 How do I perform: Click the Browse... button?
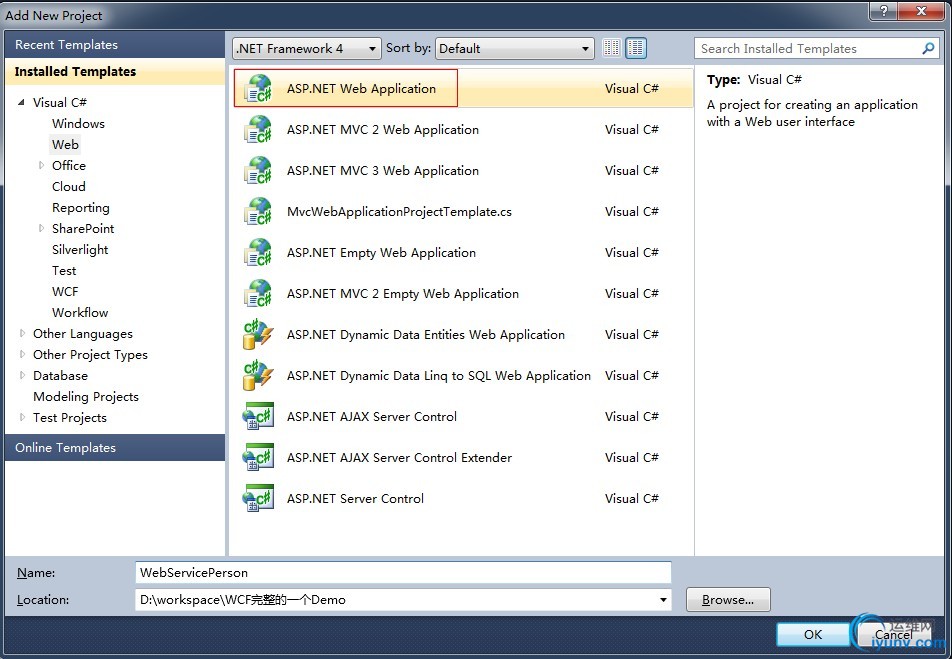pyautogui.click(x=728, y=600)
